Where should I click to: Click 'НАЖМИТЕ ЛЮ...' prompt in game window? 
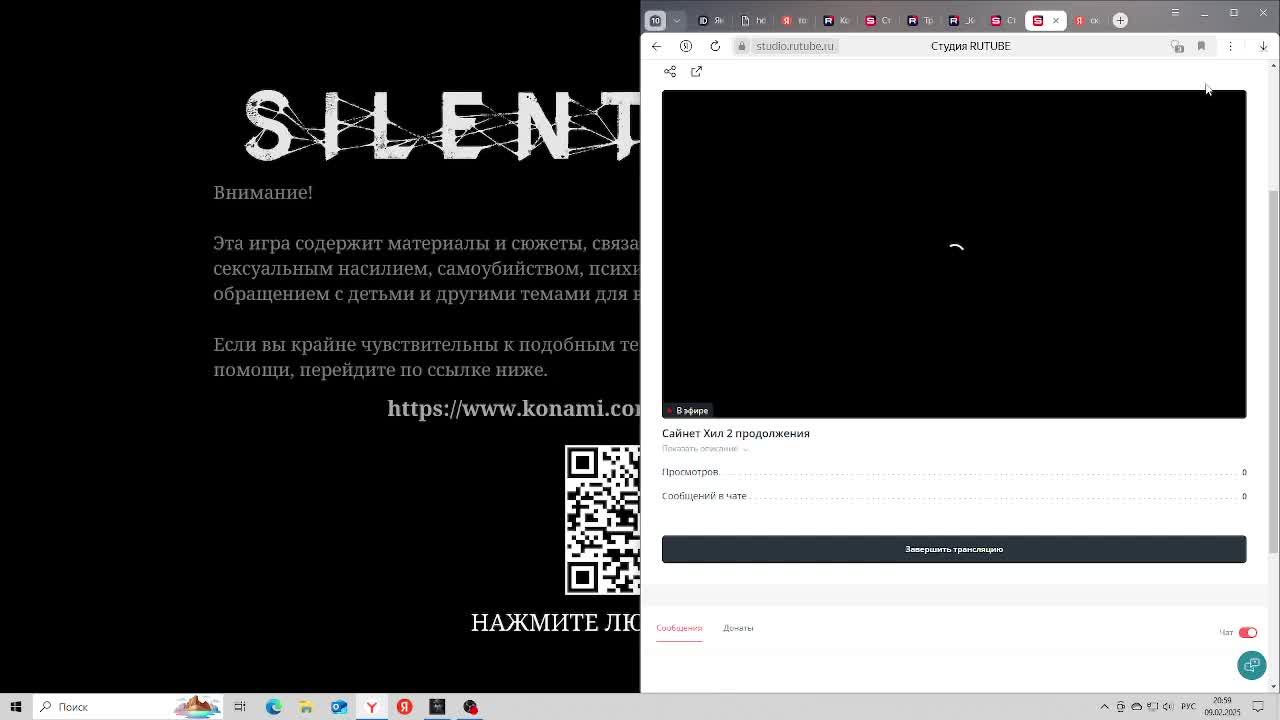555,622
